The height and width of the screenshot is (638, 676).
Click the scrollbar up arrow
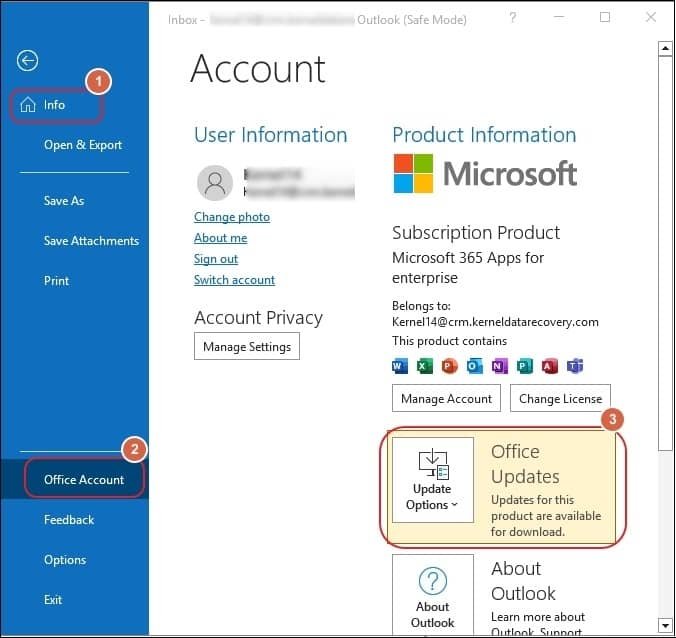point(665,48)
